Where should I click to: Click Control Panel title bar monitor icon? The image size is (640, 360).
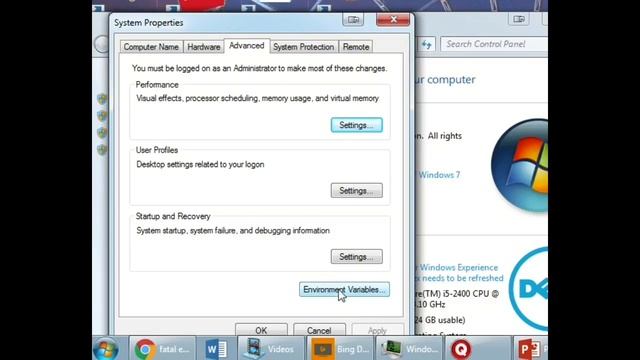519,19
